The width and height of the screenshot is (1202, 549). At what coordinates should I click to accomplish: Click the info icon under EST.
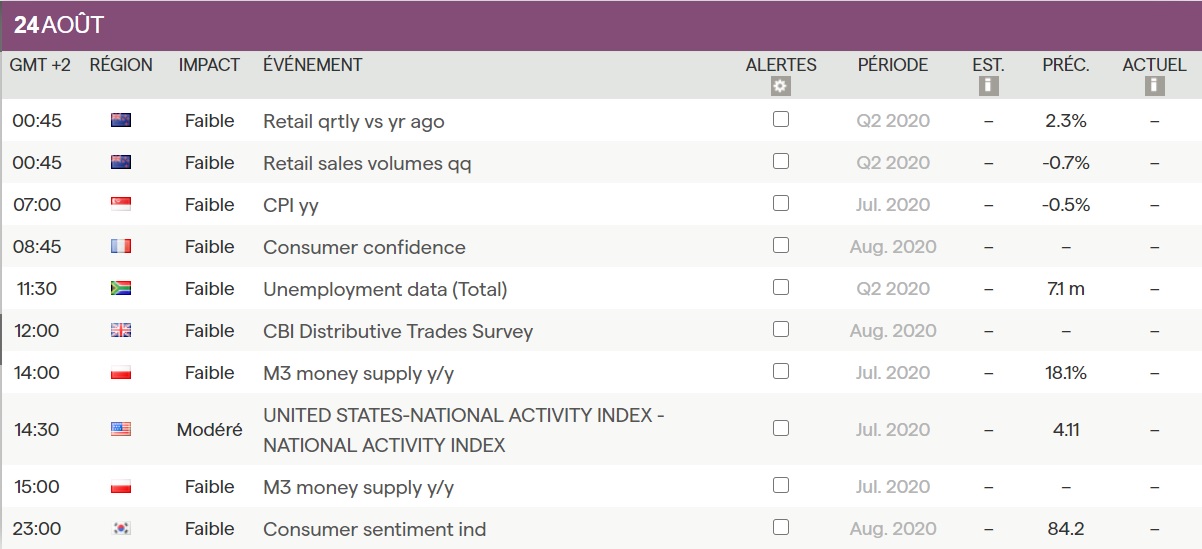[x=989, y=87]
